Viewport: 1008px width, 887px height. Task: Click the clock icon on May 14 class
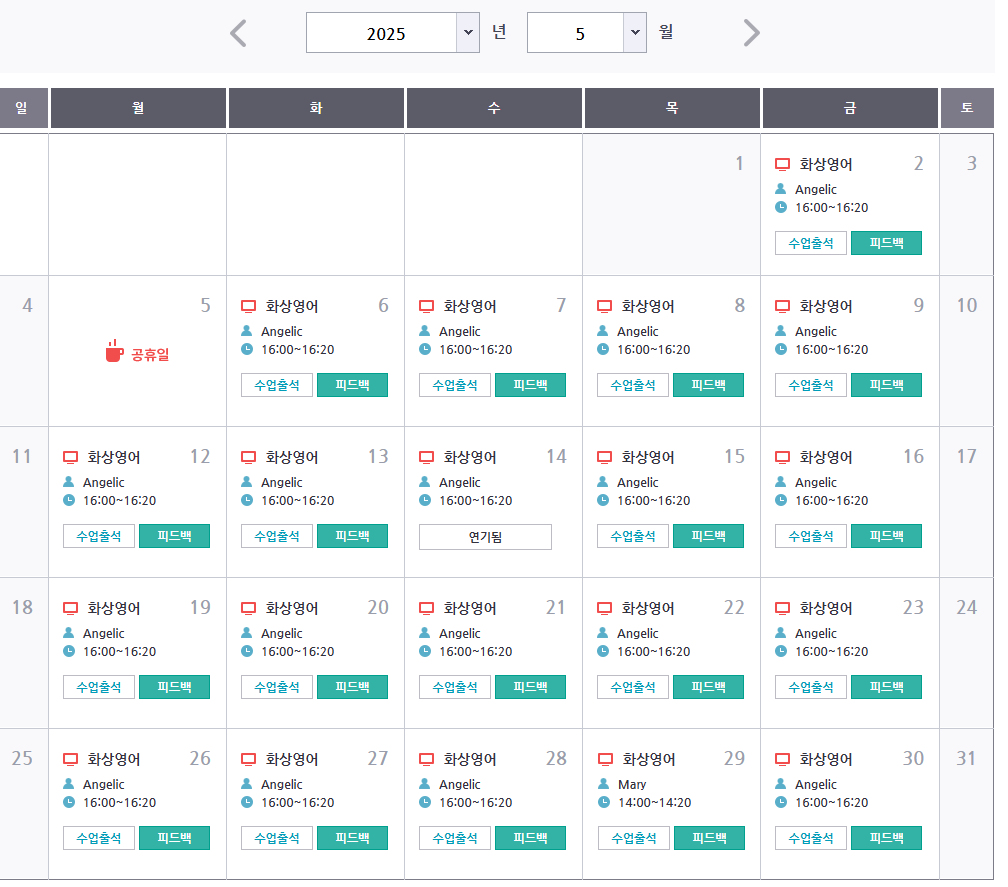[425, 501]
